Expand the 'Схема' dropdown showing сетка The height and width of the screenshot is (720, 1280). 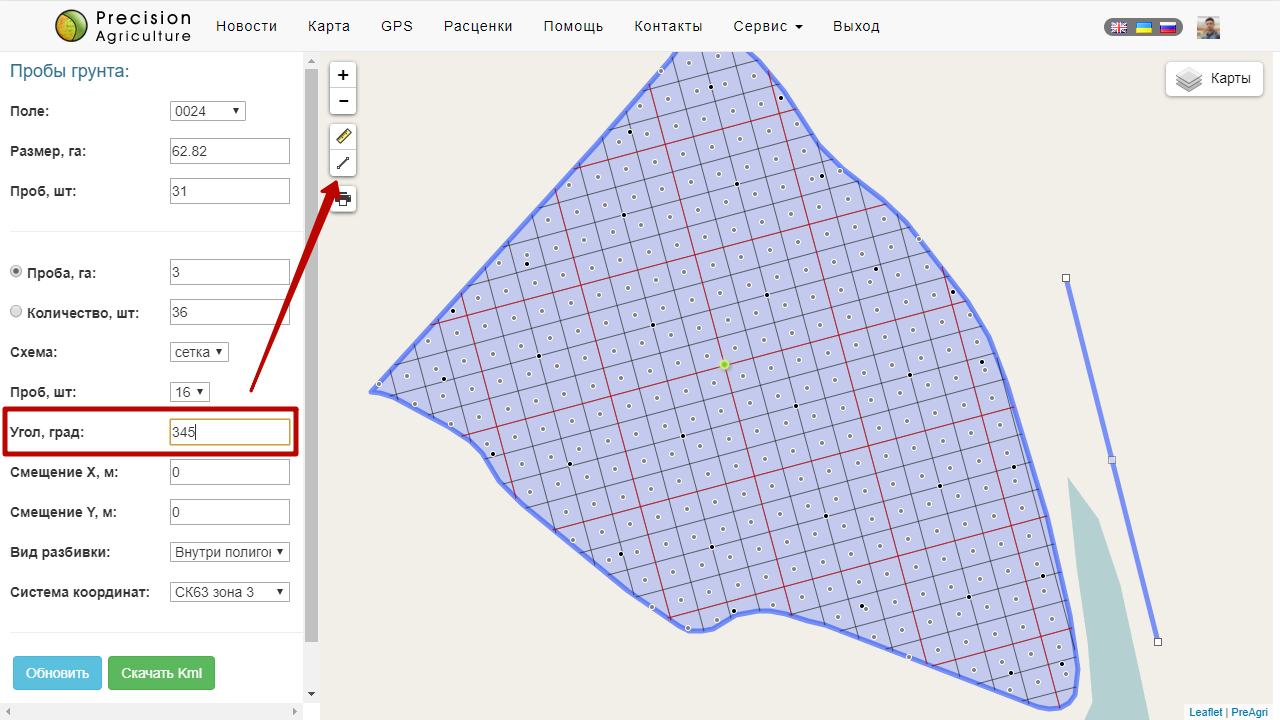click(x=200, y=352)
